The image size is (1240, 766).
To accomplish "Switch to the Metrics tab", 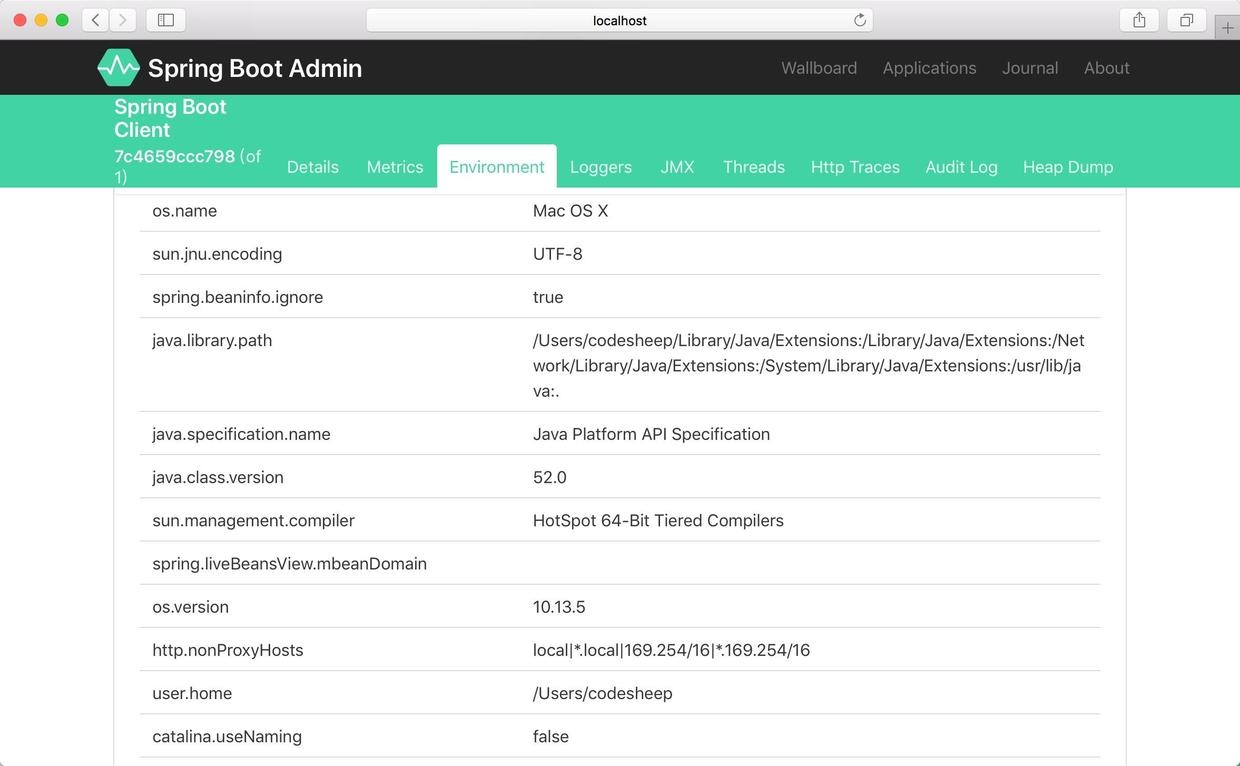I will [395, 167].
